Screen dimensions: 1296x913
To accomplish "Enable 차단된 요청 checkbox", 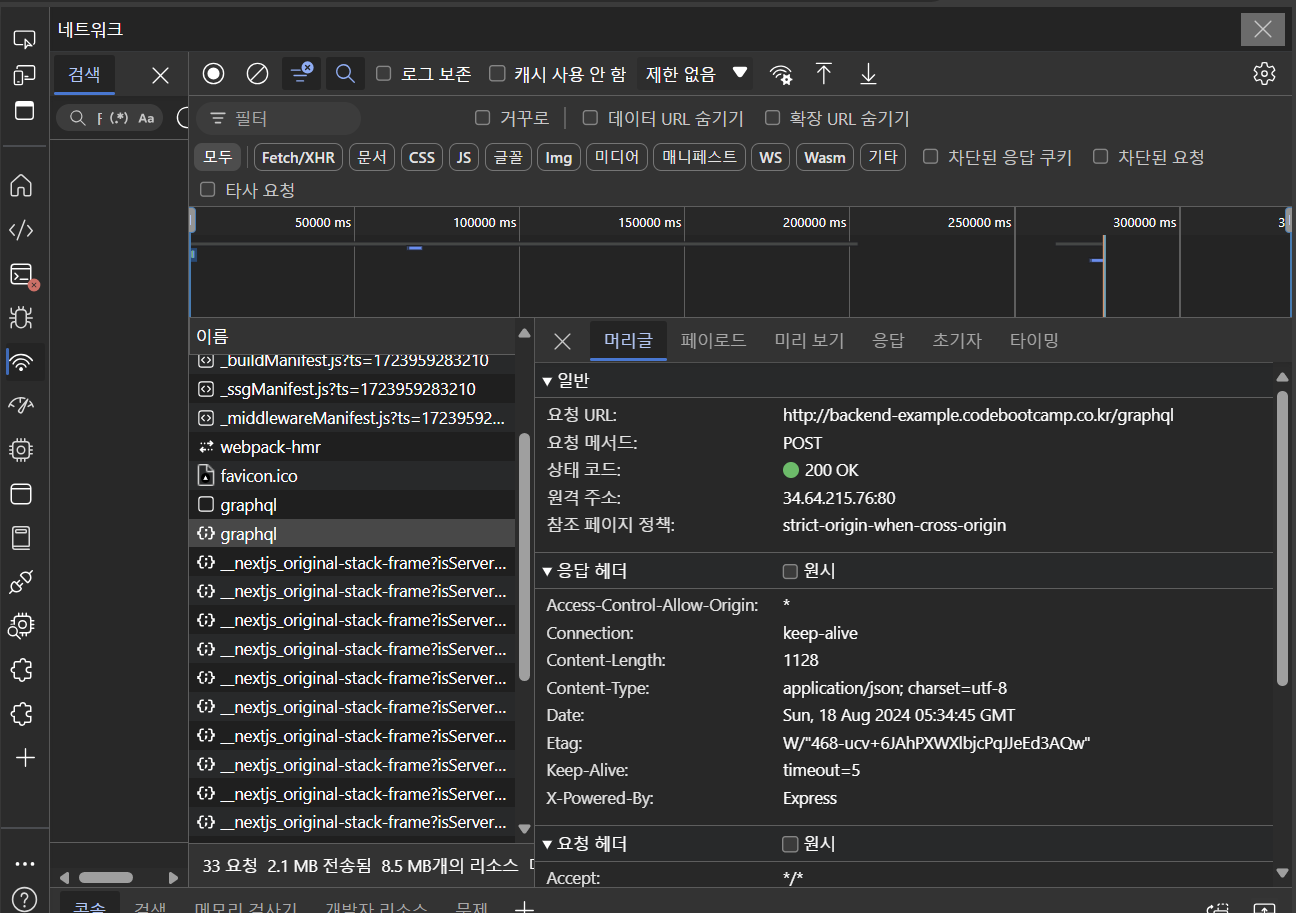I will (1101, 157).
